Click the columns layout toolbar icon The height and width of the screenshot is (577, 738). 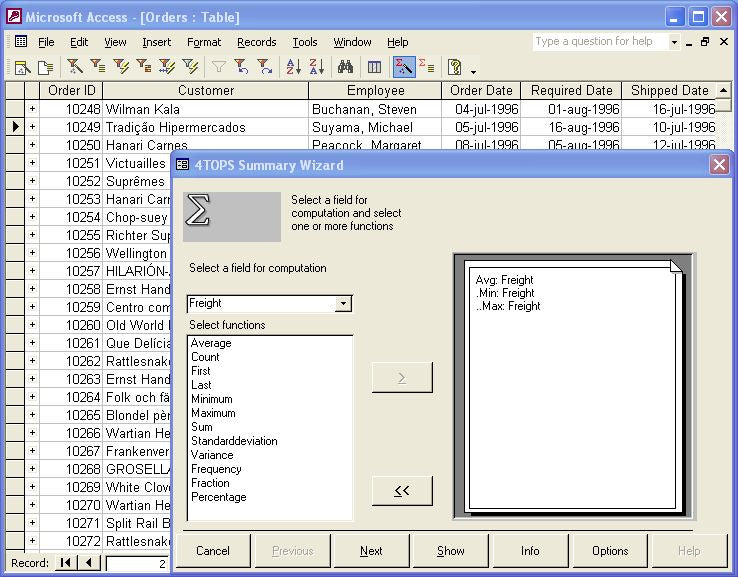click(374, 67)
